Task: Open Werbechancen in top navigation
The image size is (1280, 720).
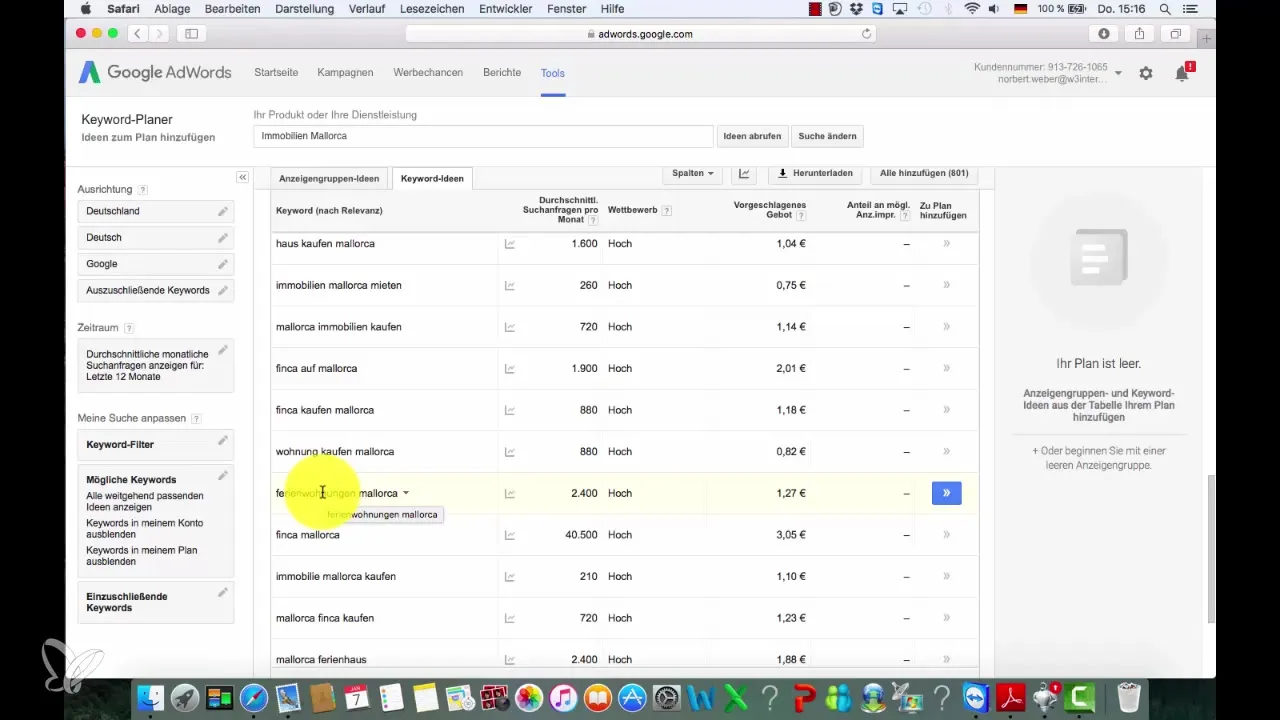Action: 428,73
